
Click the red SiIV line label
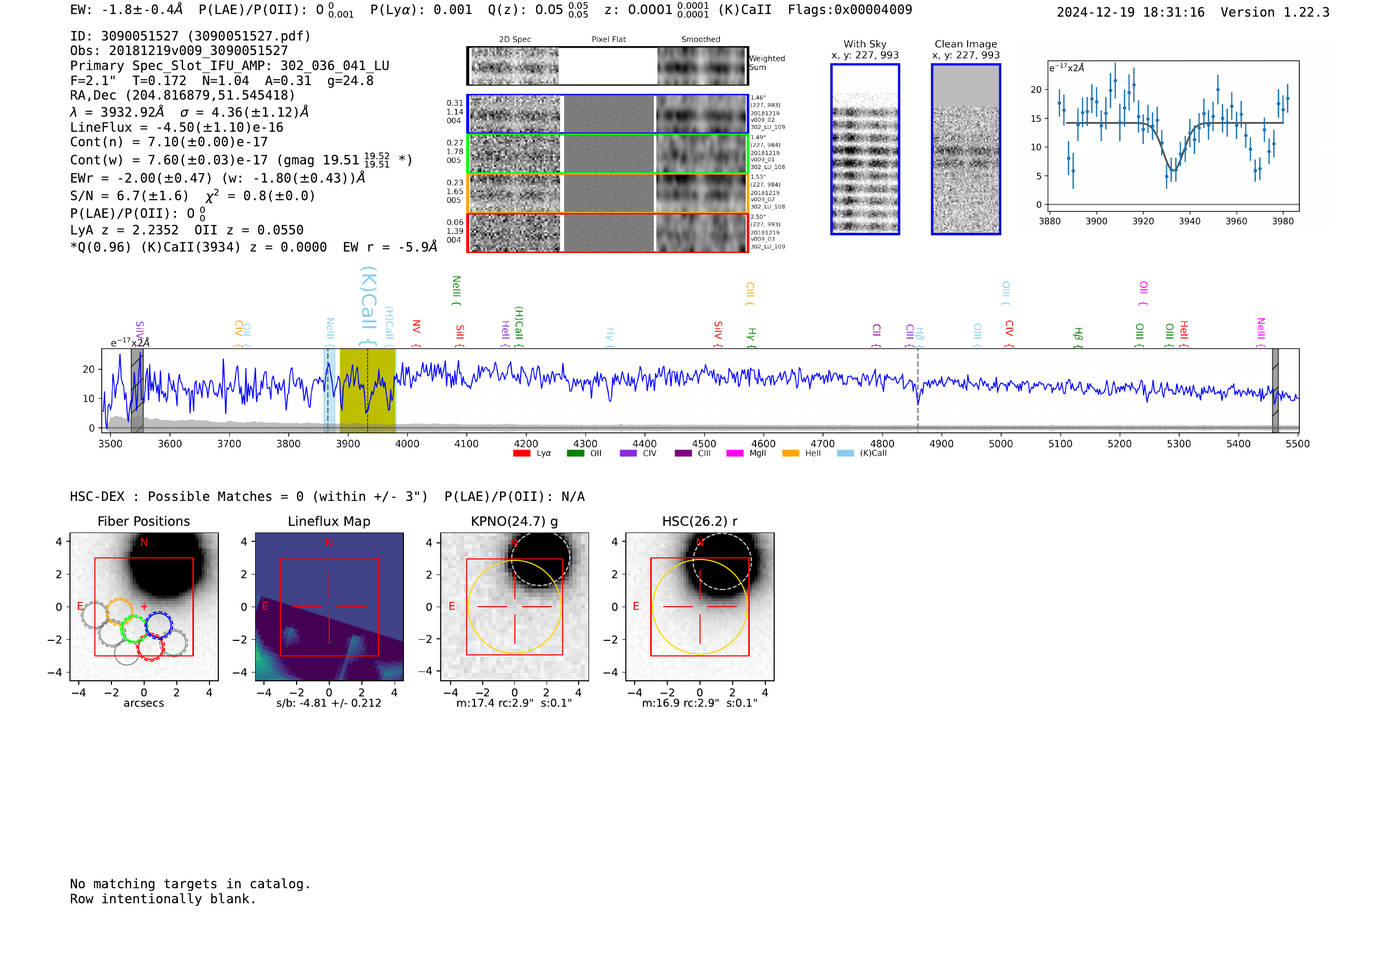coord(718,334)
